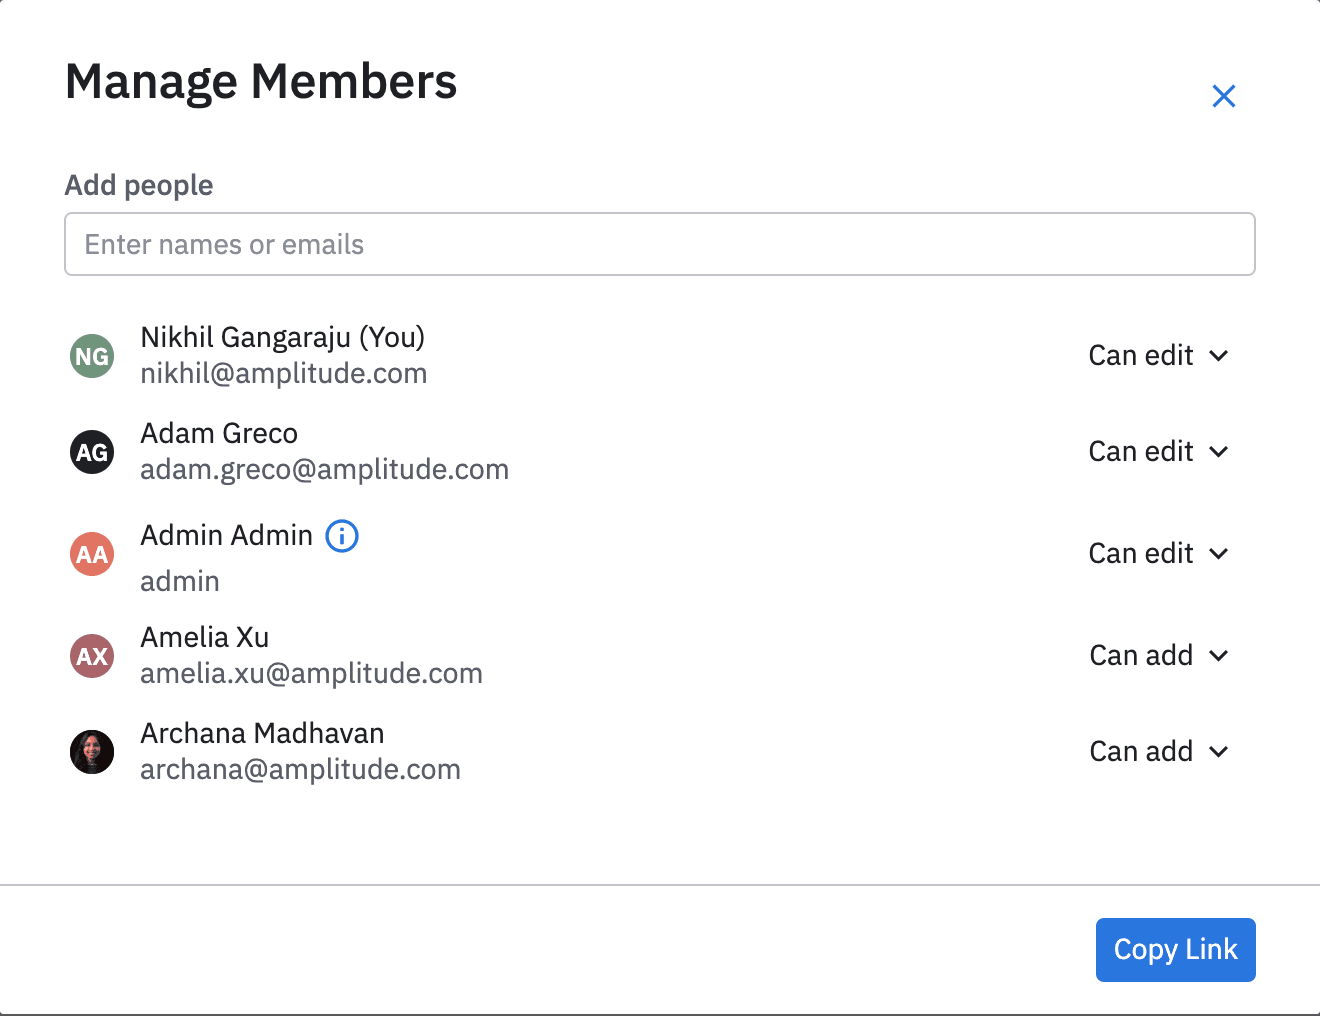This screenshot has width=1320, height=1016.
Task: Open the info tooltip beside Admin Admin
Action: 341,536
